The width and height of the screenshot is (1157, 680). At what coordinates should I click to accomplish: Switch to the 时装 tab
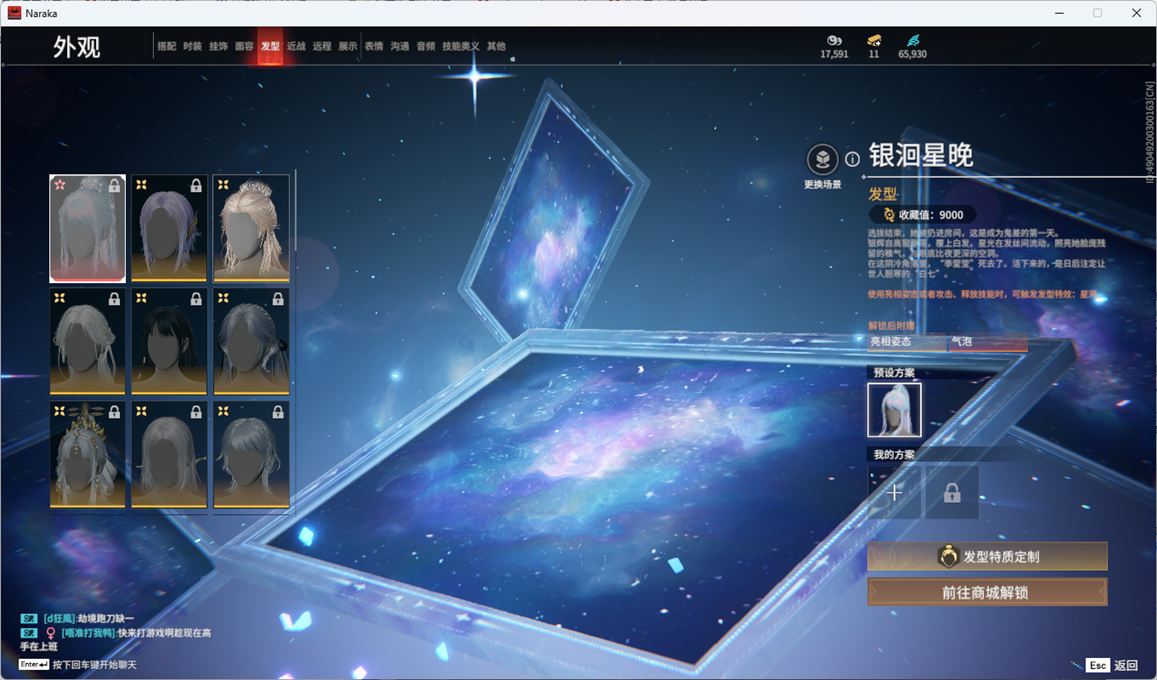tap(193, 46)
